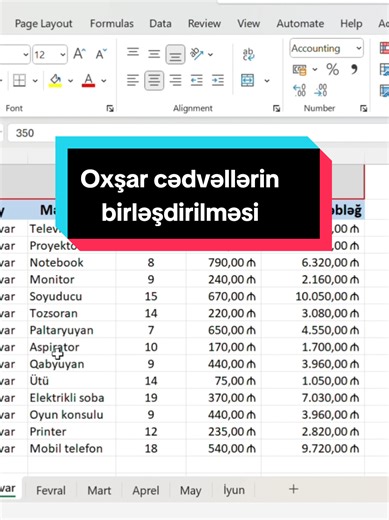The height and width of the screenshot is (520, 389).
Task: Expand the Merge & Center options arrow
Action: coord(267,80)
